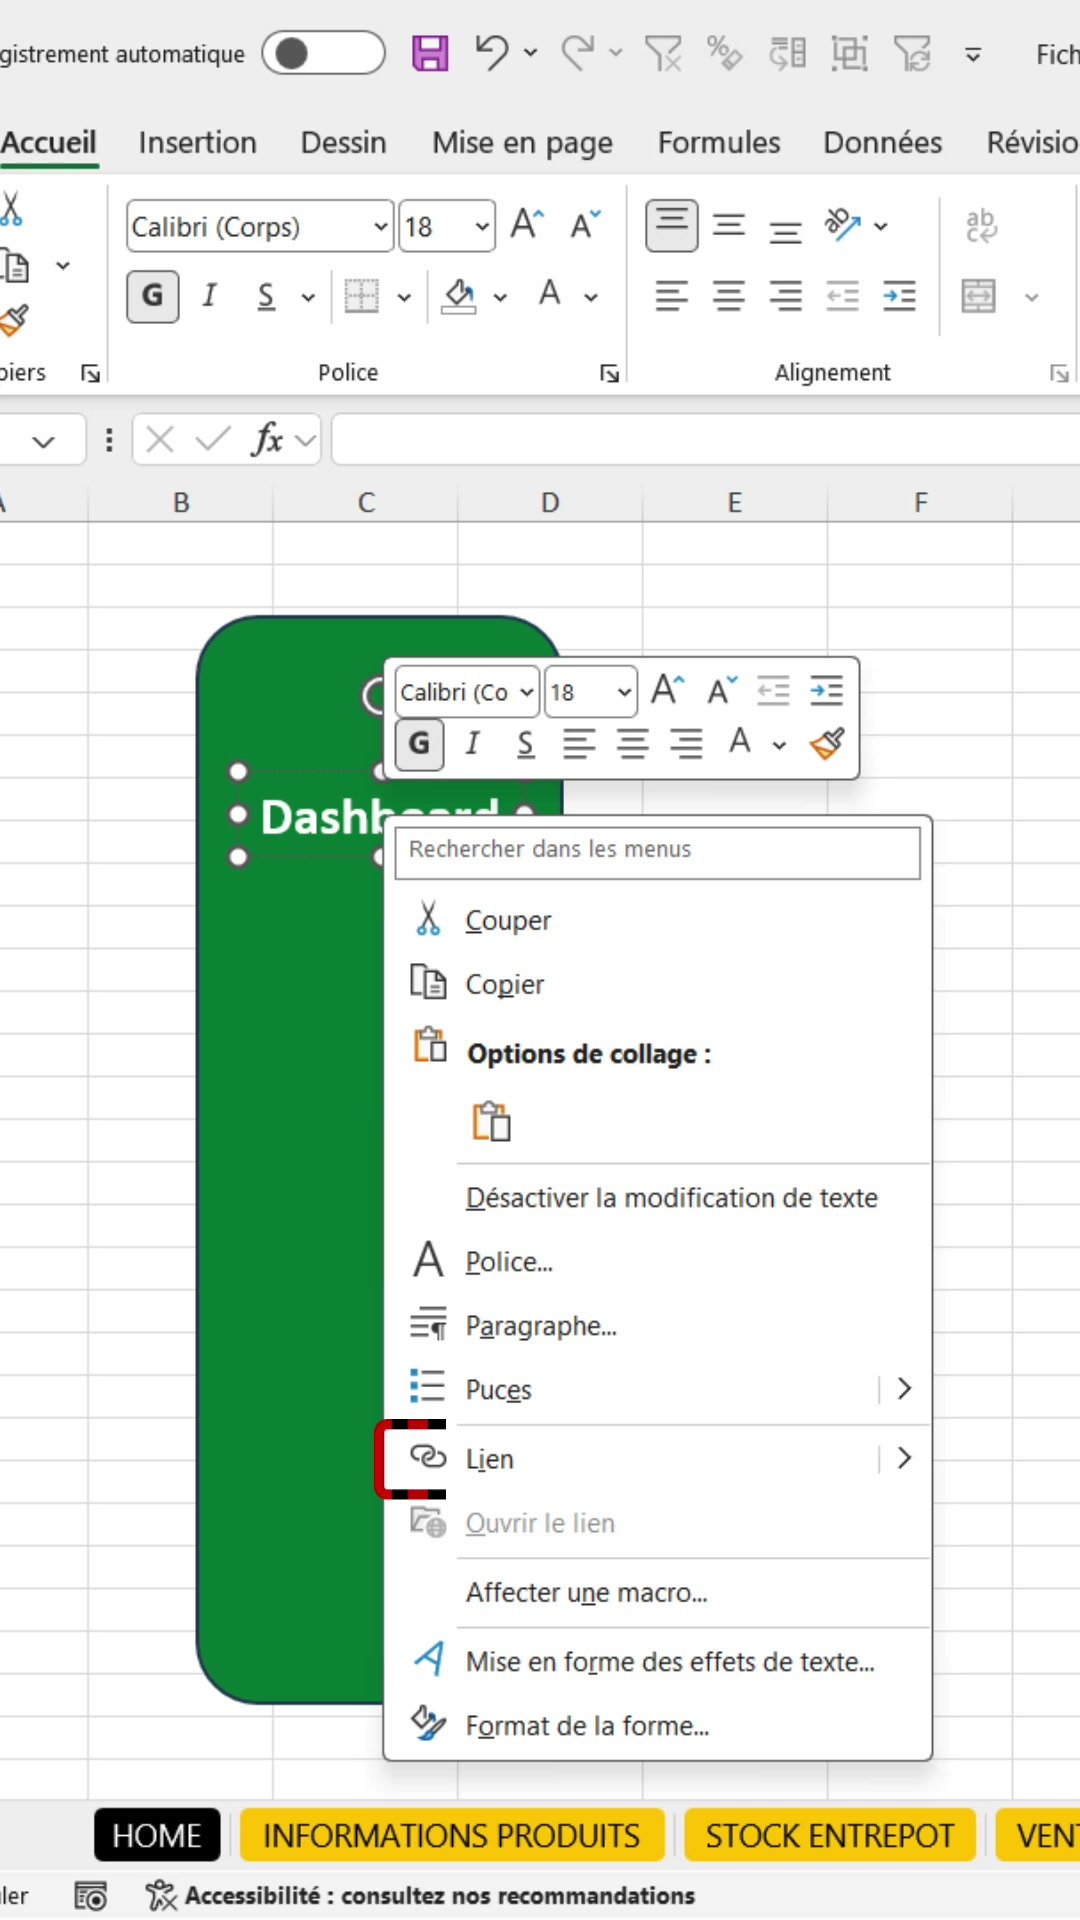Switch to the Formules tab
The height and width of the screenshot is (1920, 1080).
click(x=718, y=143)
